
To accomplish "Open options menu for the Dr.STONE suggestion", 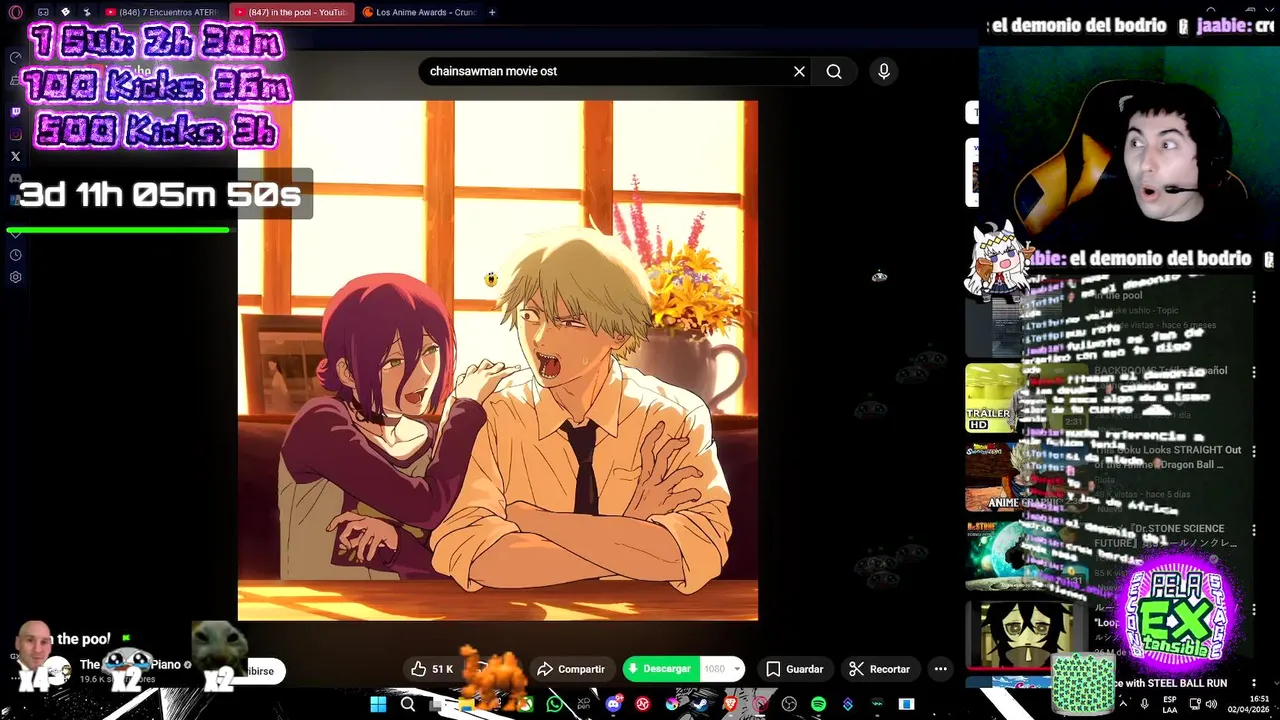I will [x=1253, y=532].
